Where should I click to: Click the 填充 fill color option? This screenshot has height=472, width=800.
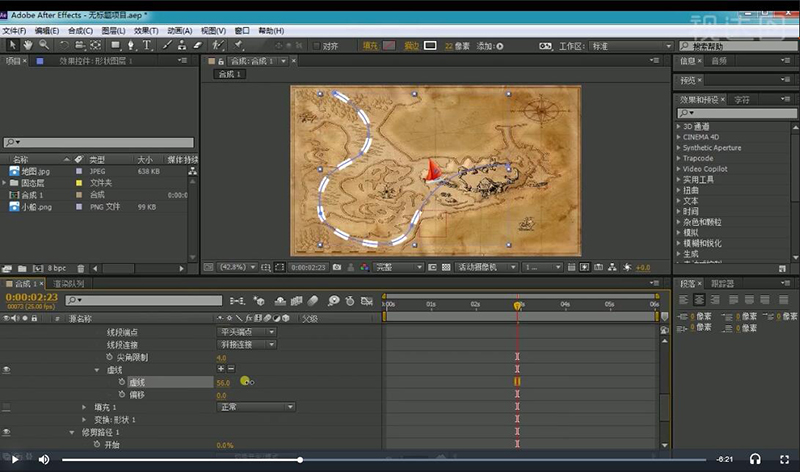369,45
